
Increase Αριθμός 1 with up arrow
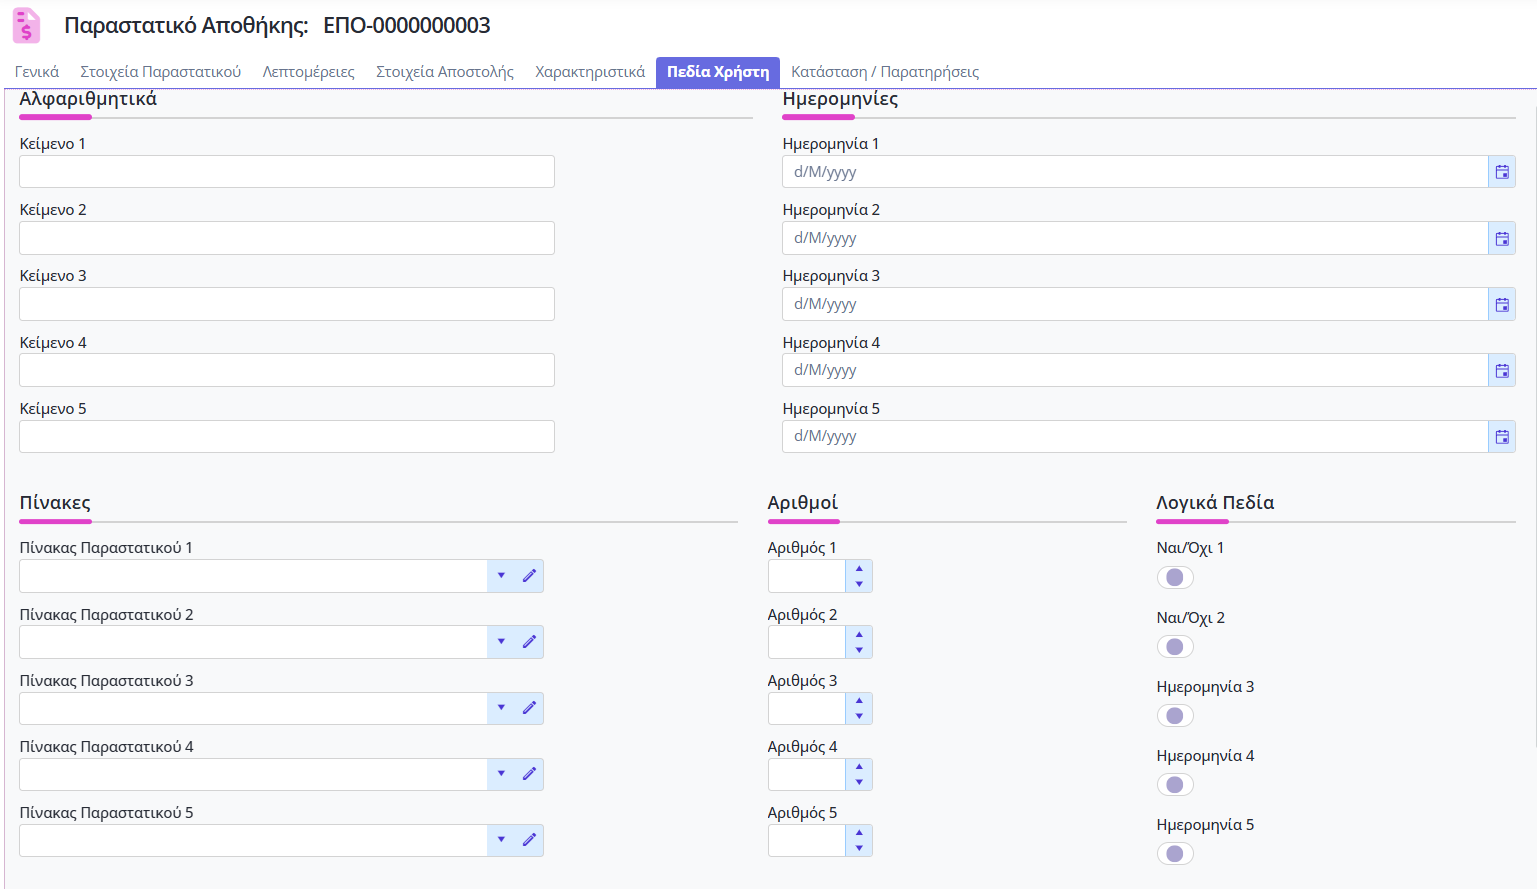pyautogui.click(x=859, y=569)
